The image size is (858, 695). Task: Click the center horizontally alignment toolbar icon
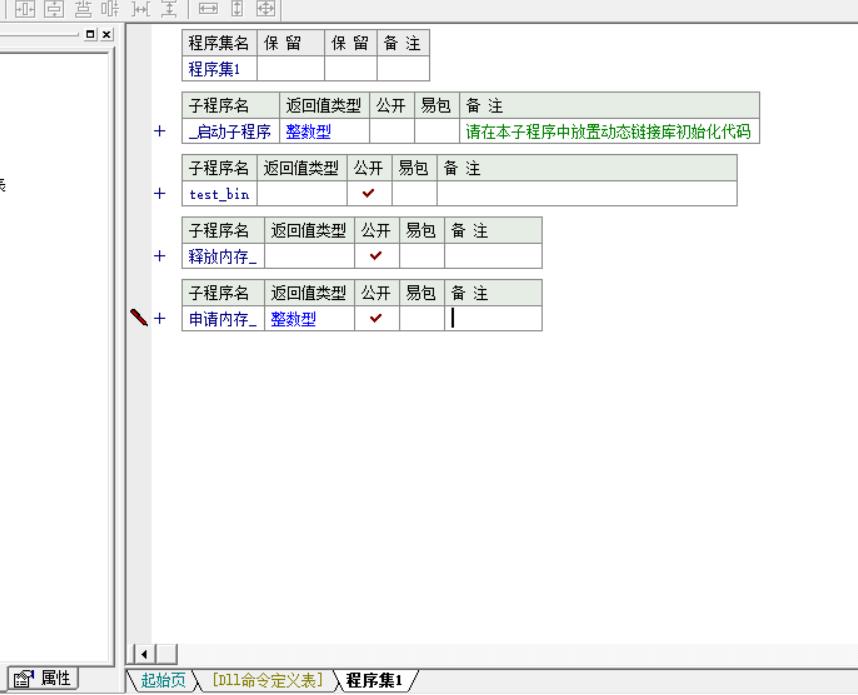(25, 8)
